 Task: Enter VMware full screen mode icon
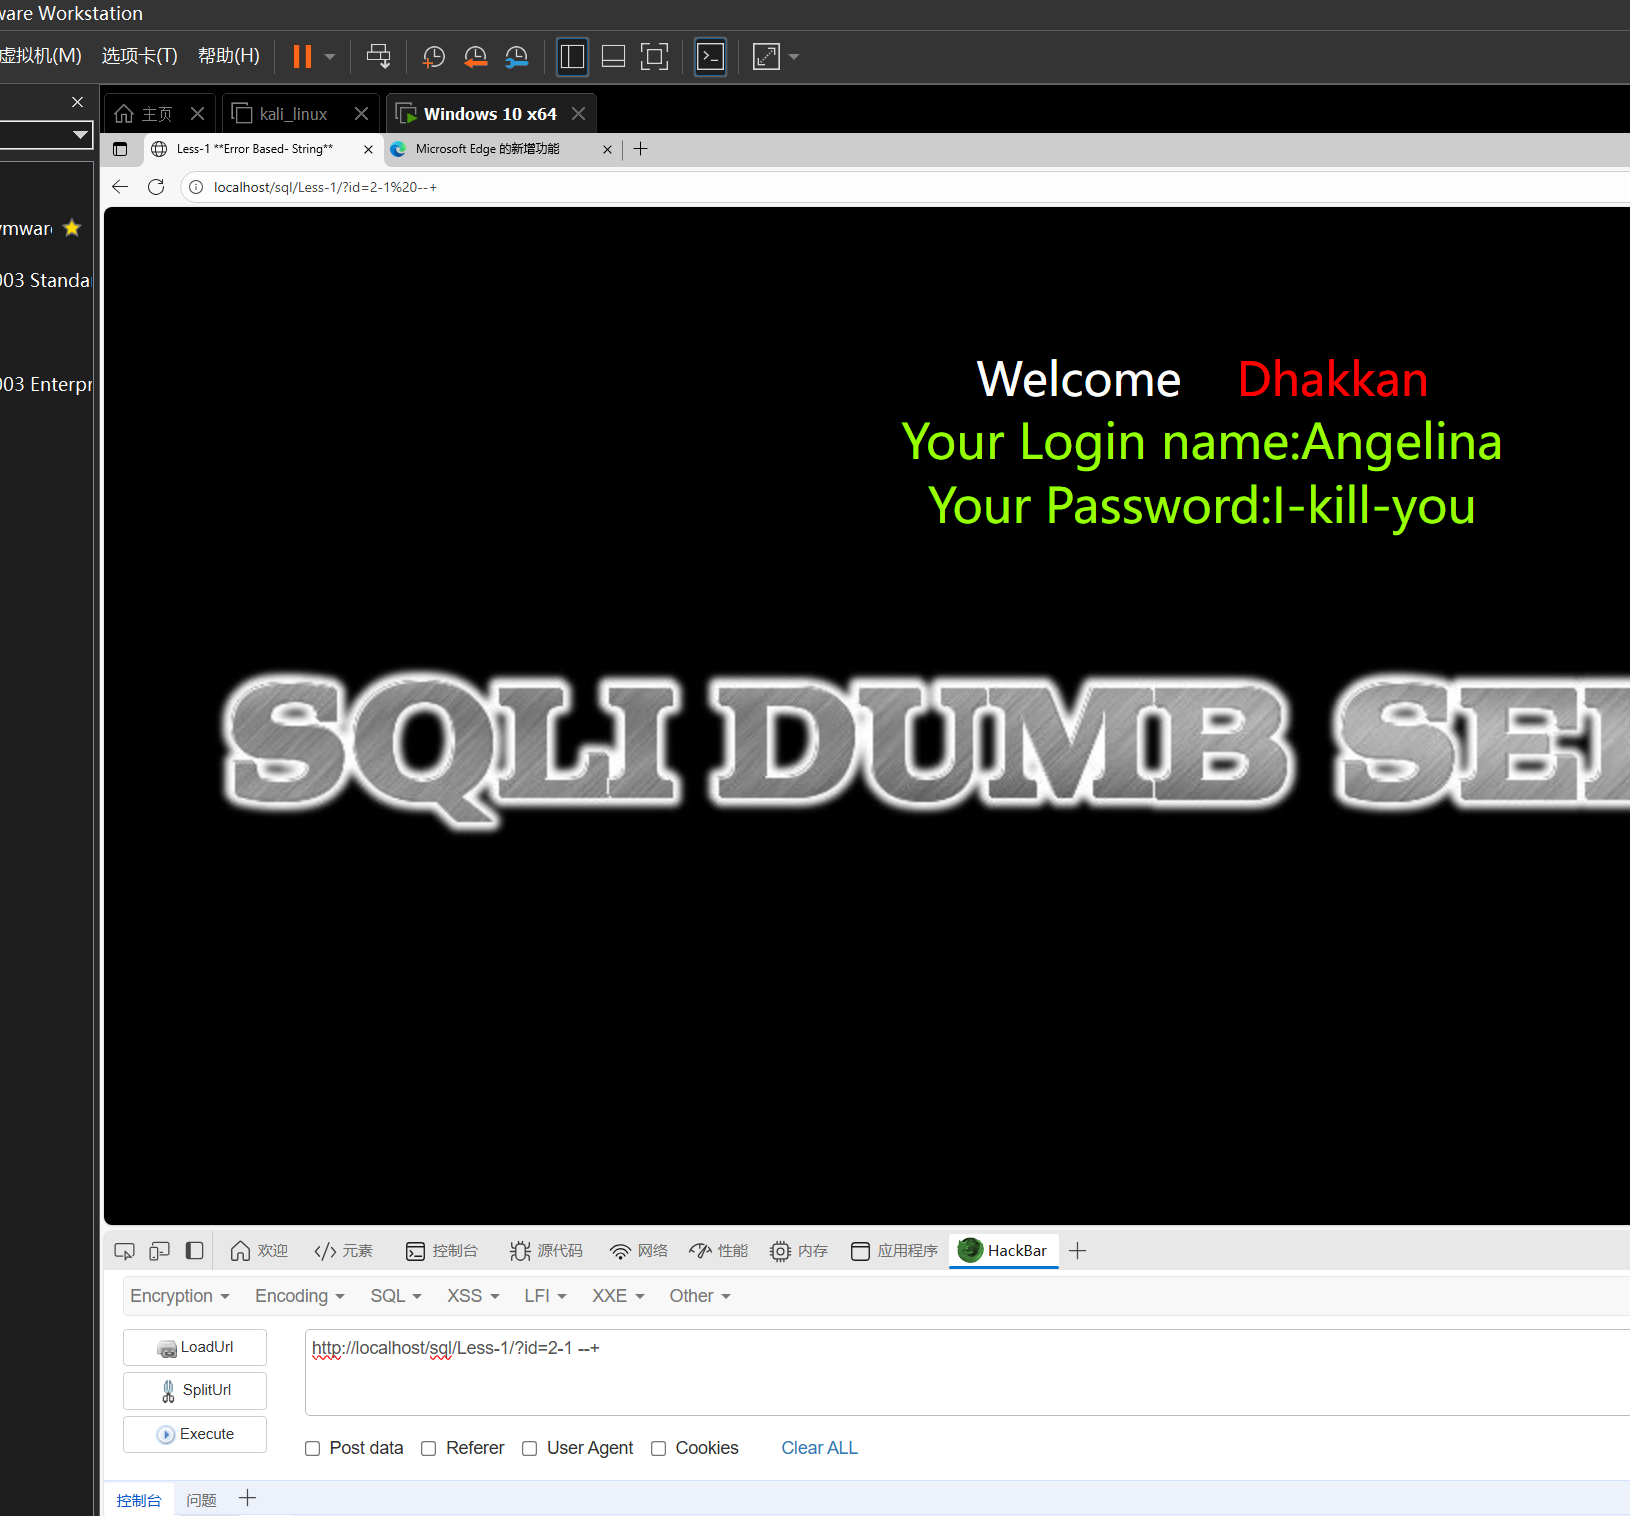click(654, 56)
